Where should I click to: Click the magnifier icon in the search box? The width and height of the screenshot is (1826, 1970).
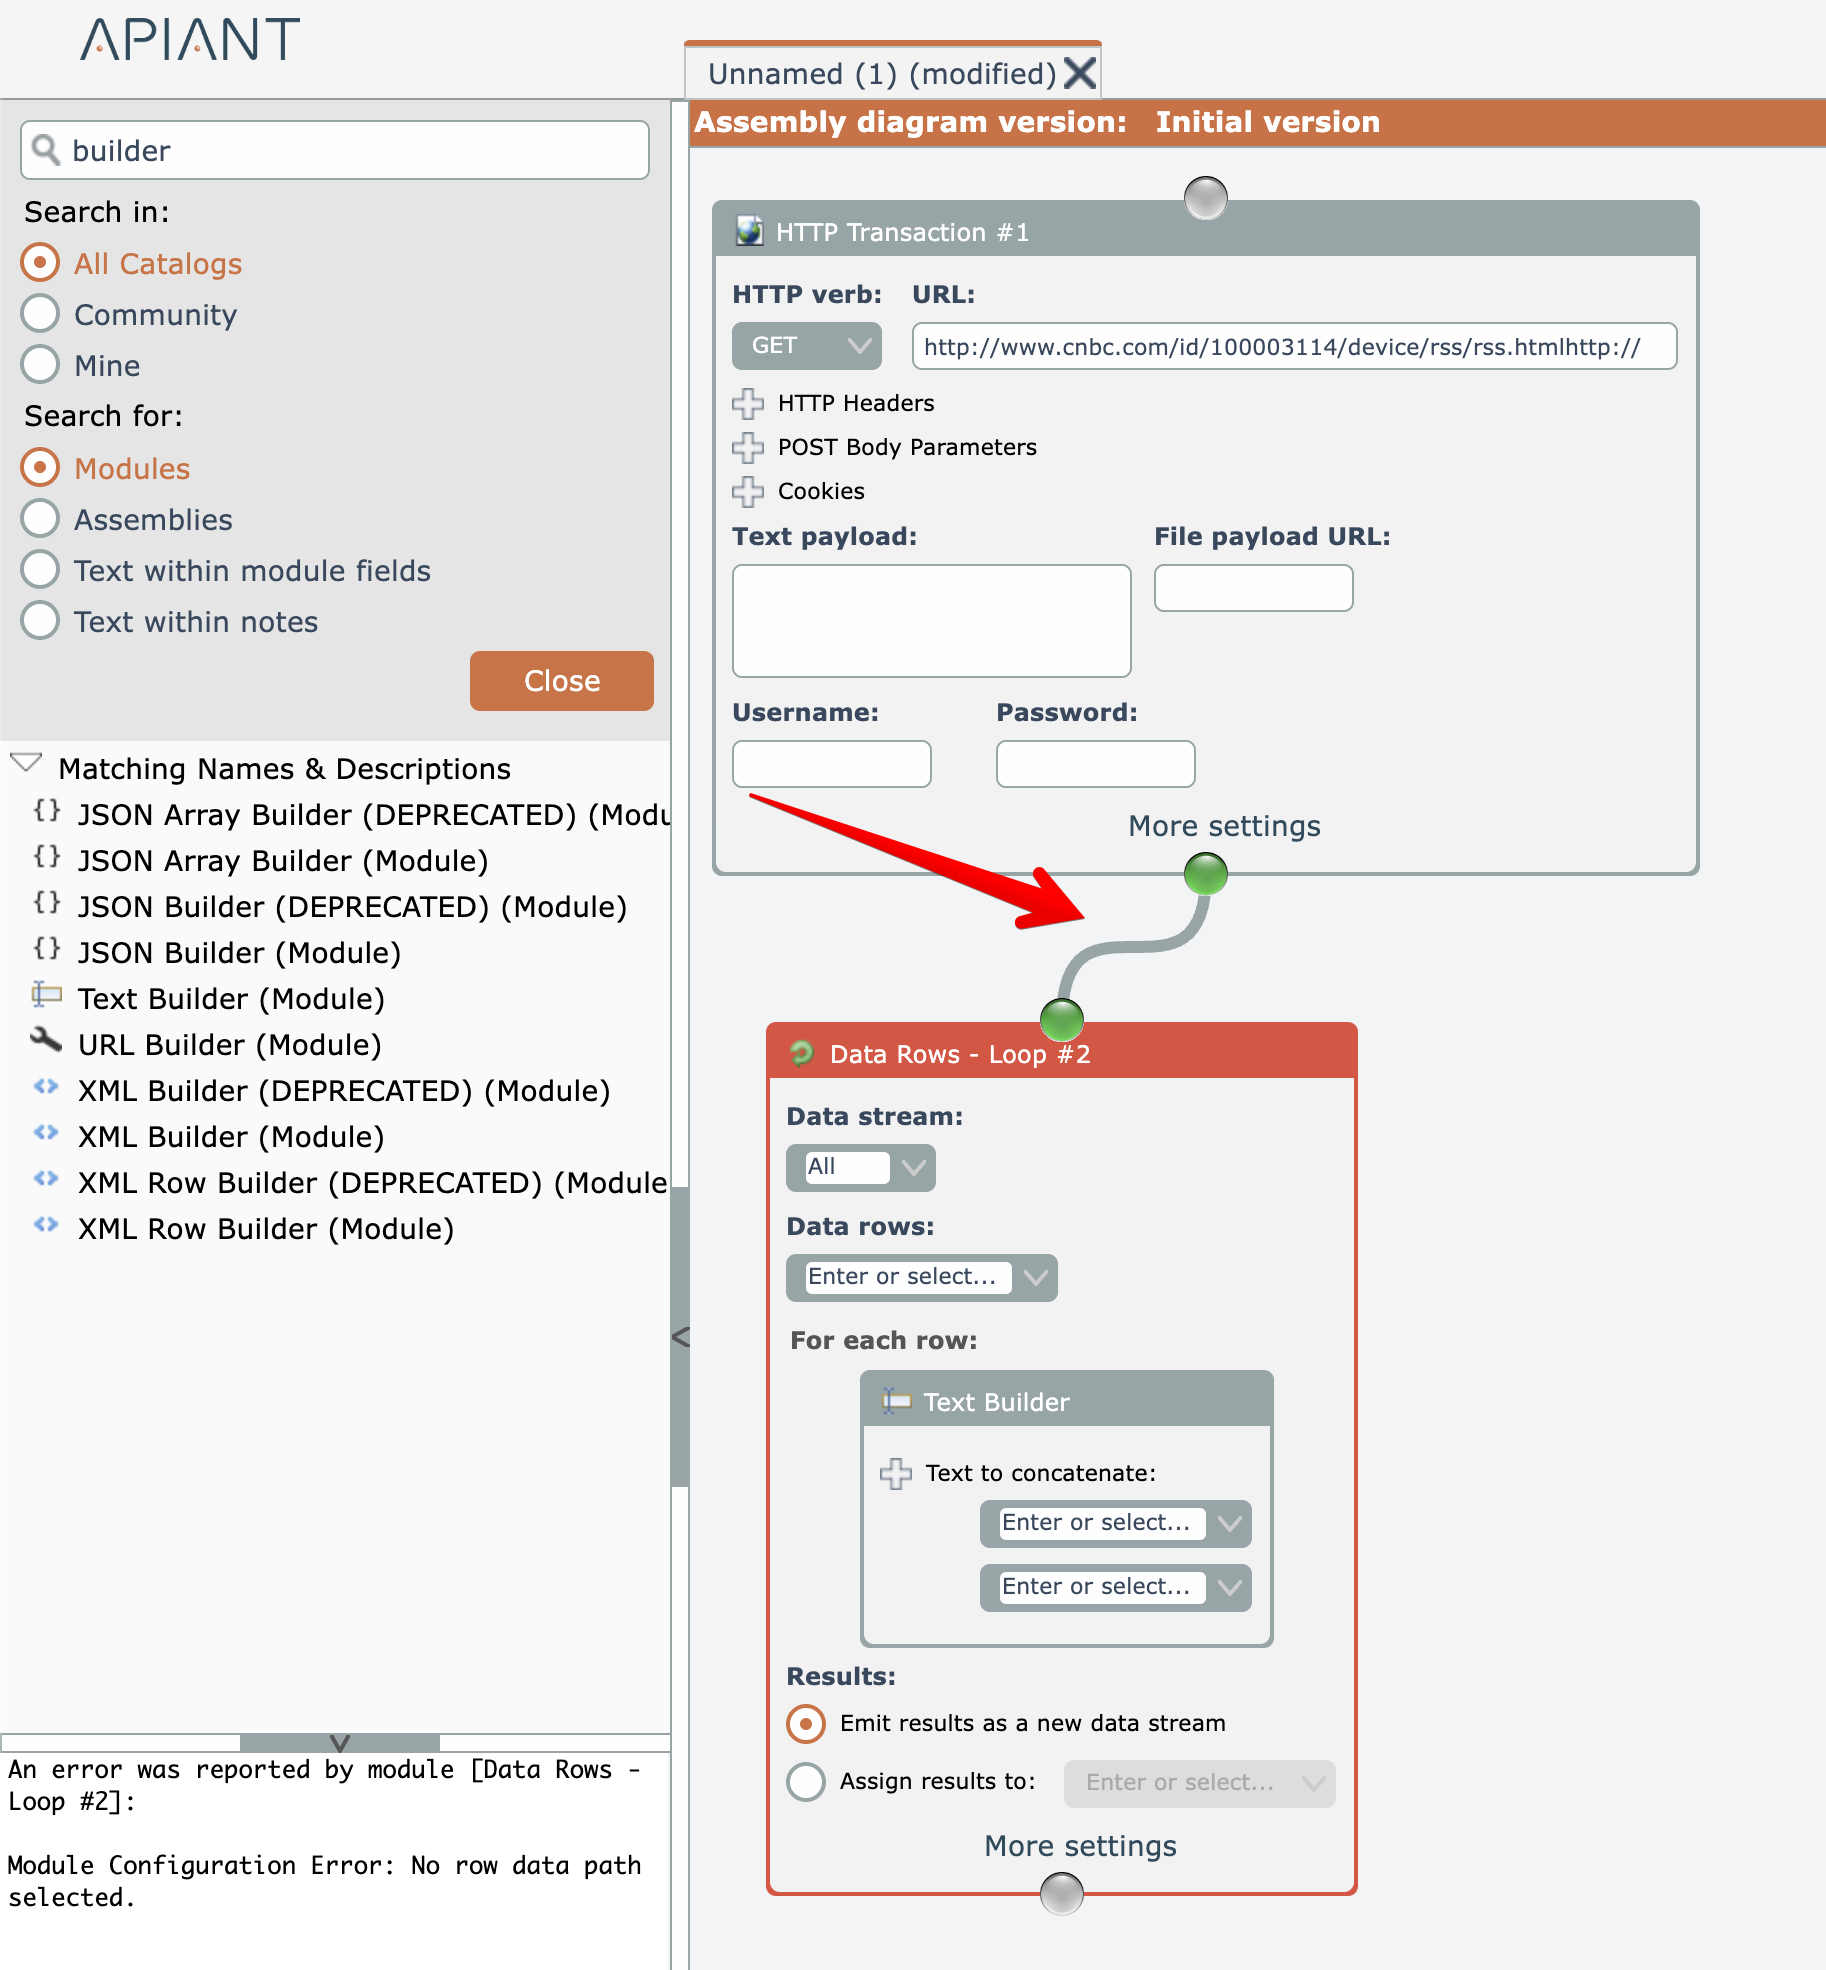(x=46, y=150)
